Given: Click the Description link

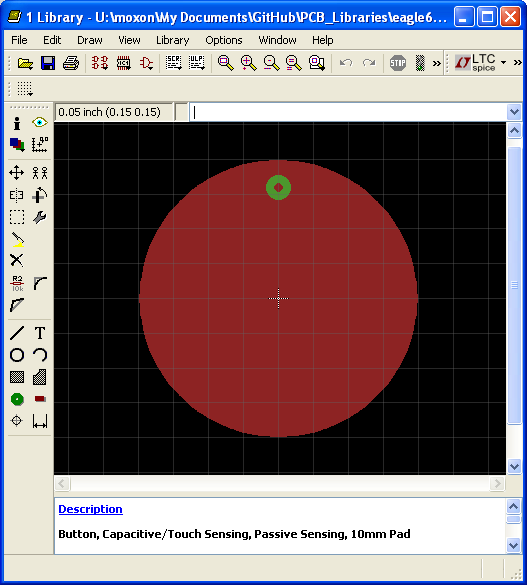Looking at the screenshot, I should tap(90, 509).
